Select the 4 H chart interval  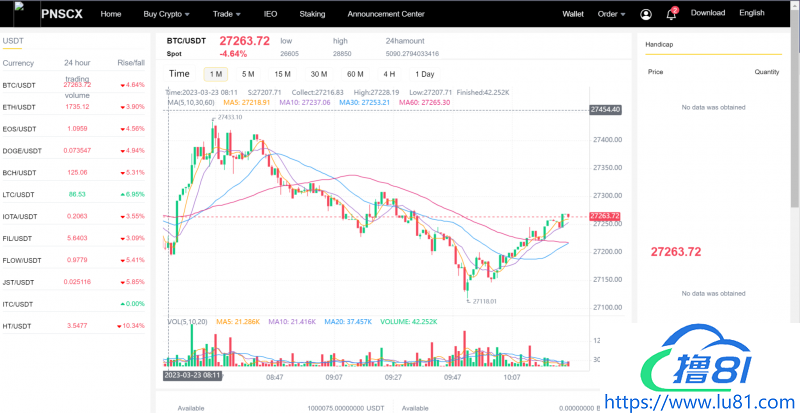389,74
